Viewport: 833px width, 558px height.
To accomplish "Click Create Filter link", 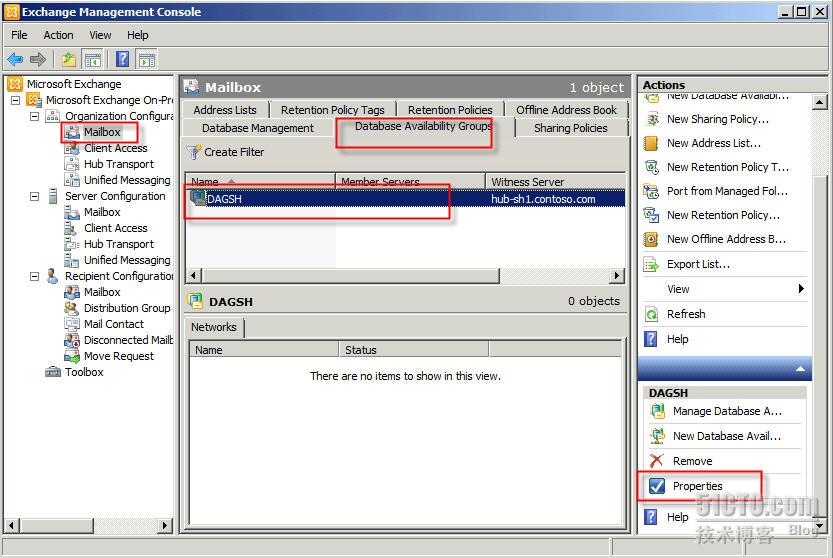I will pos(234,152).
